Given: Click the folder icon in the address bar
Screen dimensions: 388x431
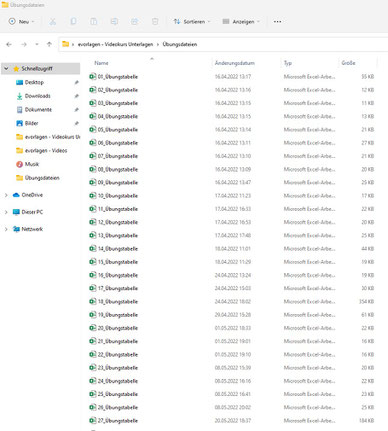Looking at the screenshot, I should (66, 44).
